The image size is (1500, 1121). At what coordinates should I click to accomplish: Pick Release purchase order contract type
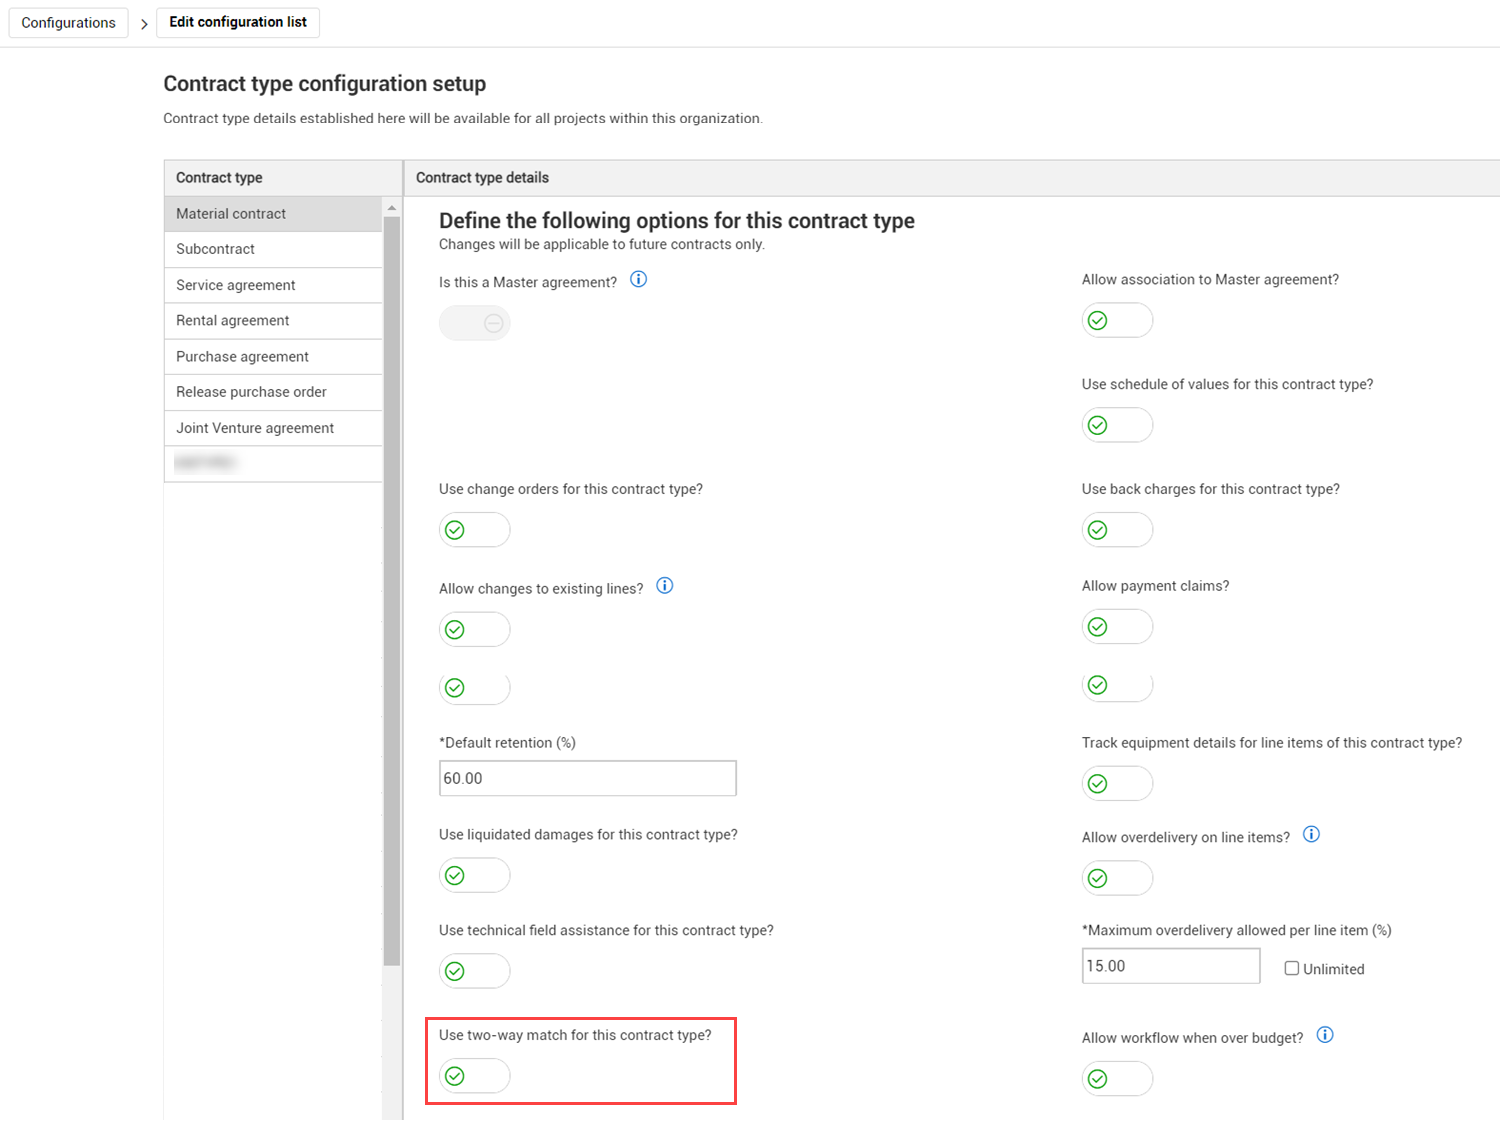pos(273,392)
